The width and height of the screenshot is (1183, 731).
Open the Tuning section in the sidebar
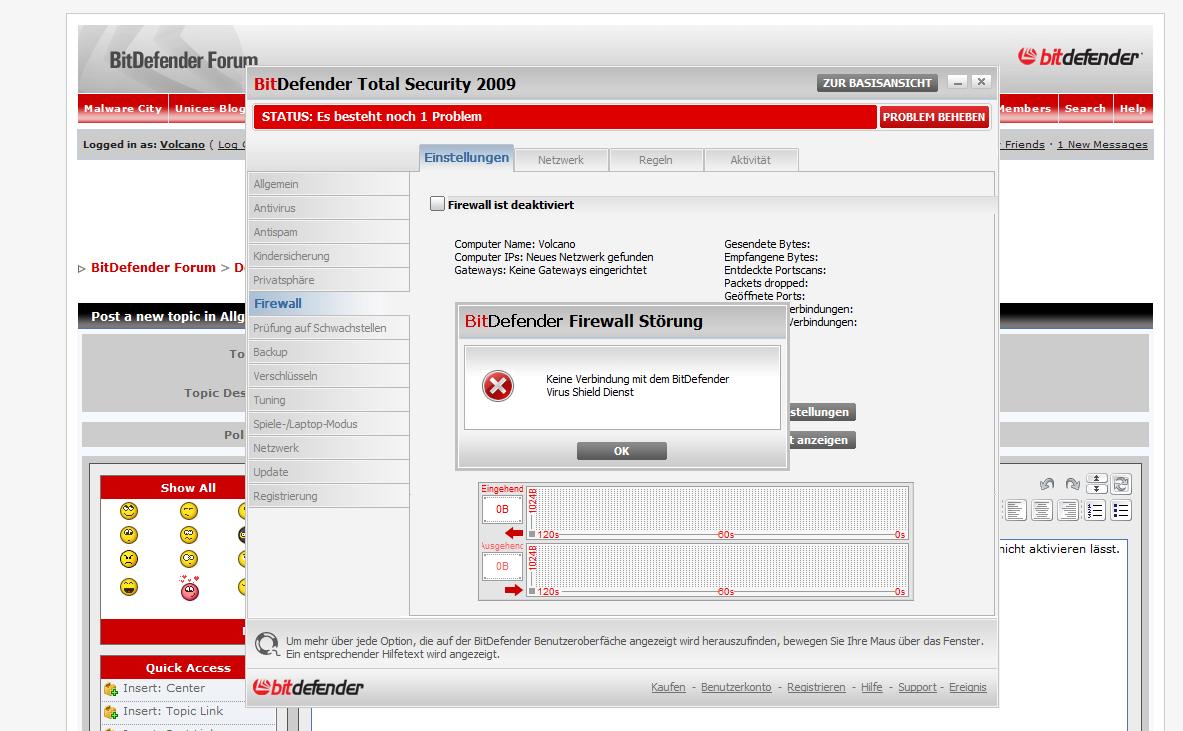[329, 400]
